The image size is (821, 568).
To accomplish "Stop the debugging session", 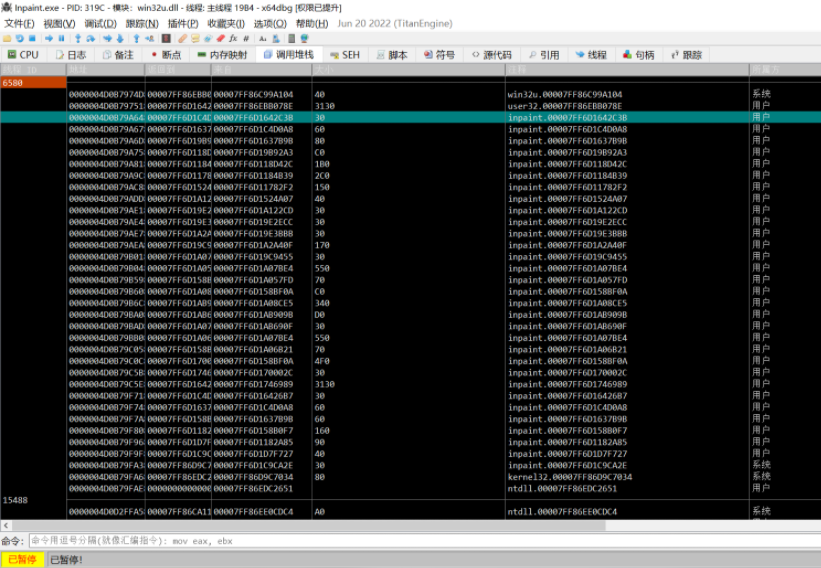I will (x=32, y=38).
